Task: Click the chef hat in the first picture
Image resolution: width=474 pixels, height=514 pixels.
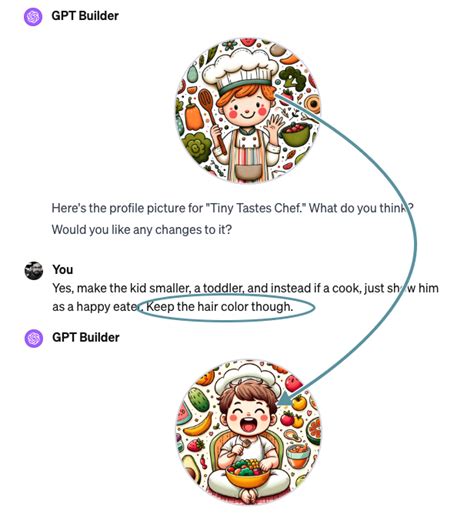Action: click(240, 69)
